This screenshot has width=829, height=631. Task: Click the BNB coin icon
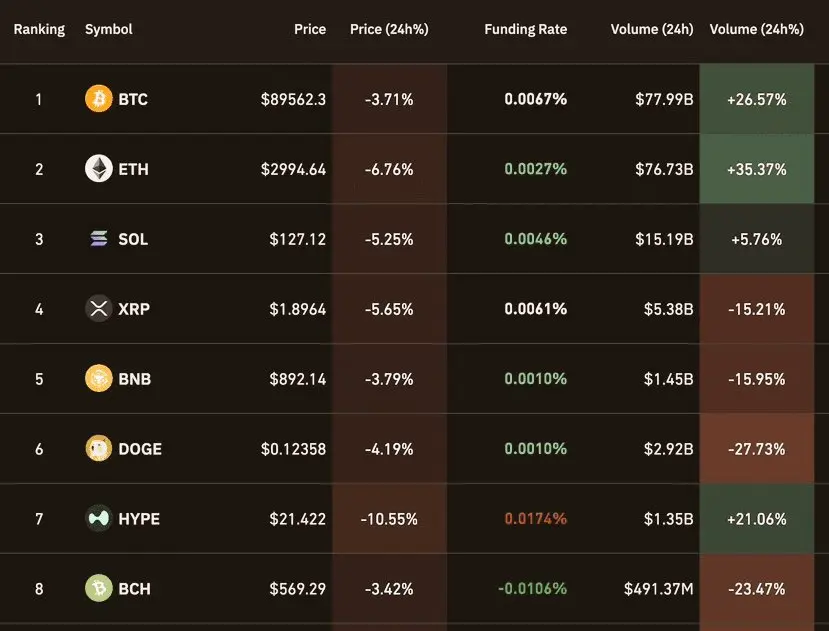pyautogui.click(x=98, y=379)
